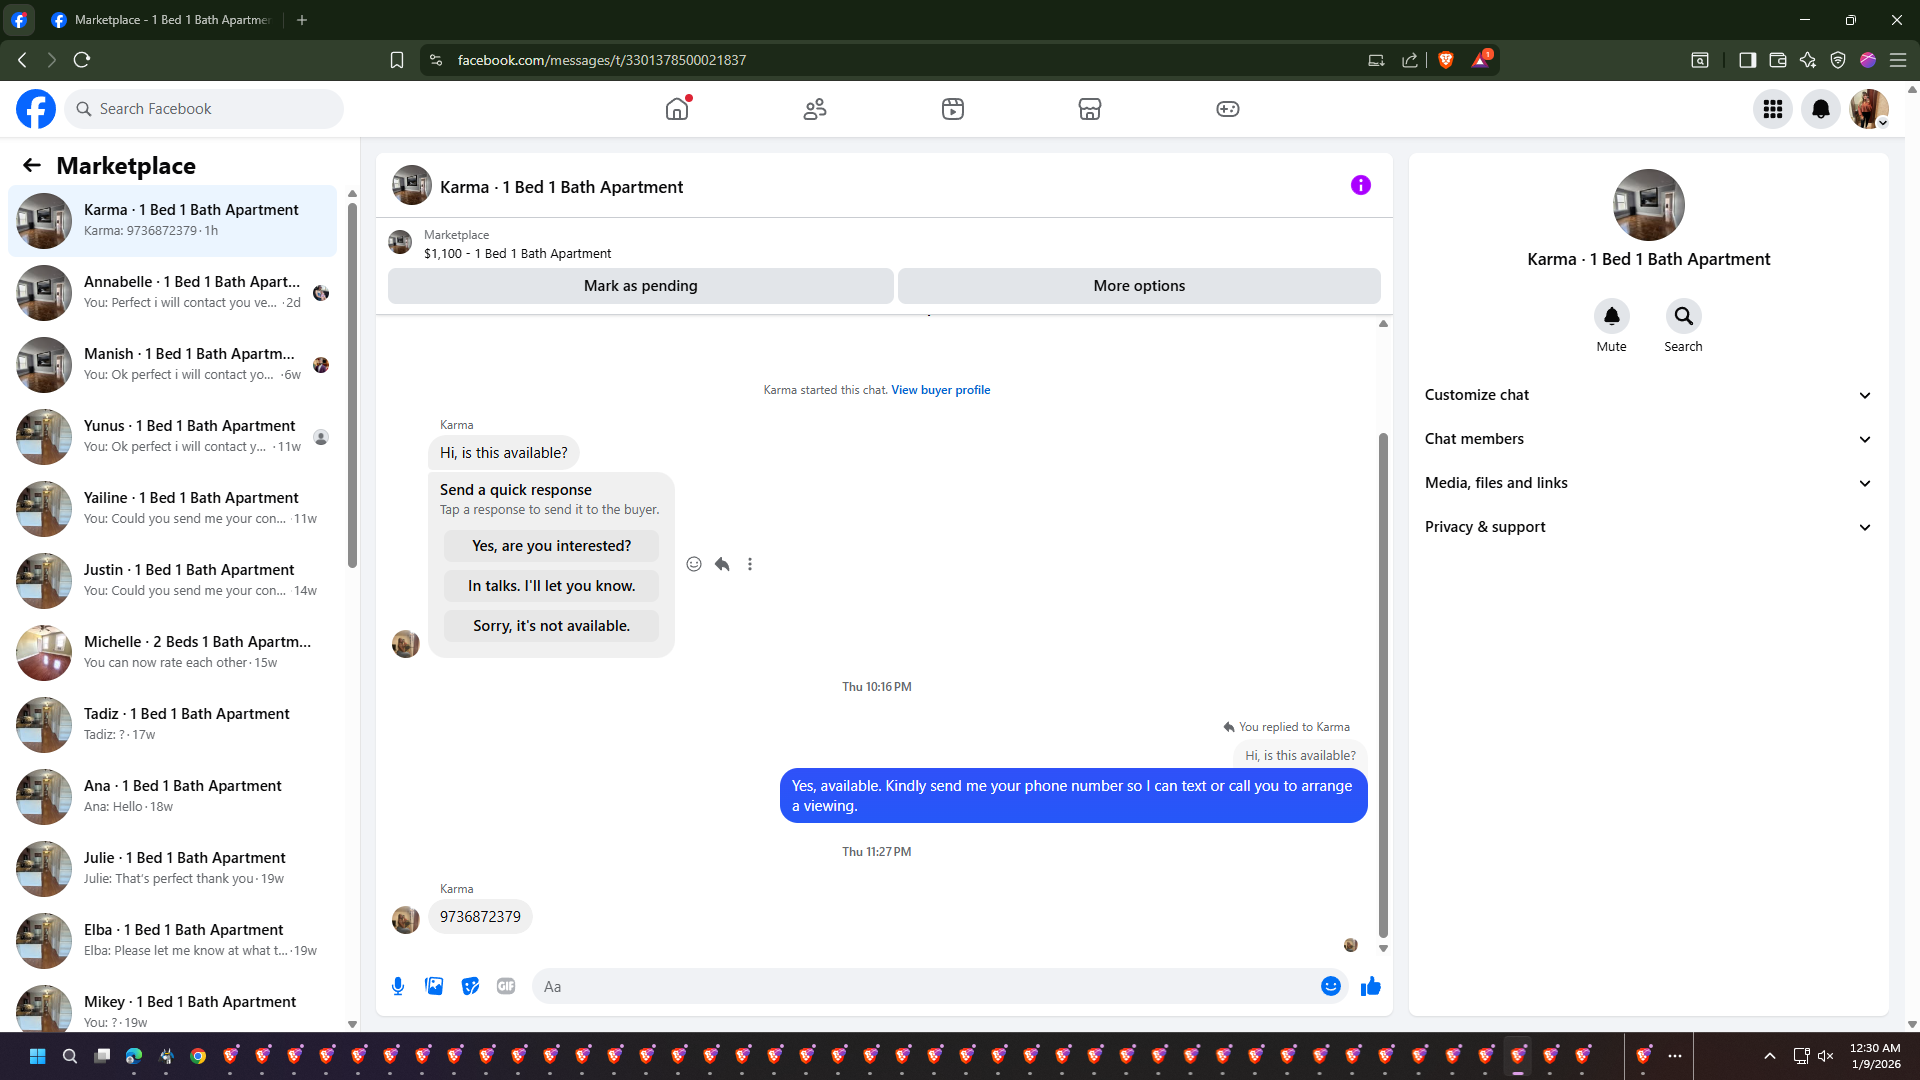Choose a sticker icon in composer
The width and height of the screenshot is (1920, 1080).
pyautogui.click(x=470, y=986)
